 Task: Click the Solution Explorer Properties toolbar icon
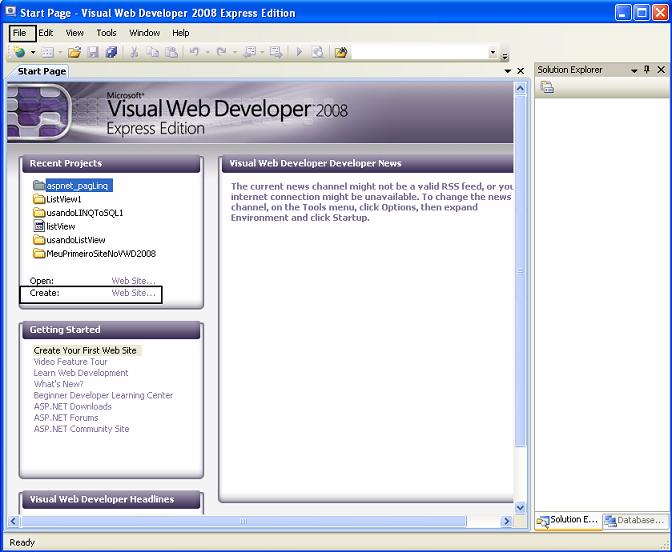pos(547,88)
